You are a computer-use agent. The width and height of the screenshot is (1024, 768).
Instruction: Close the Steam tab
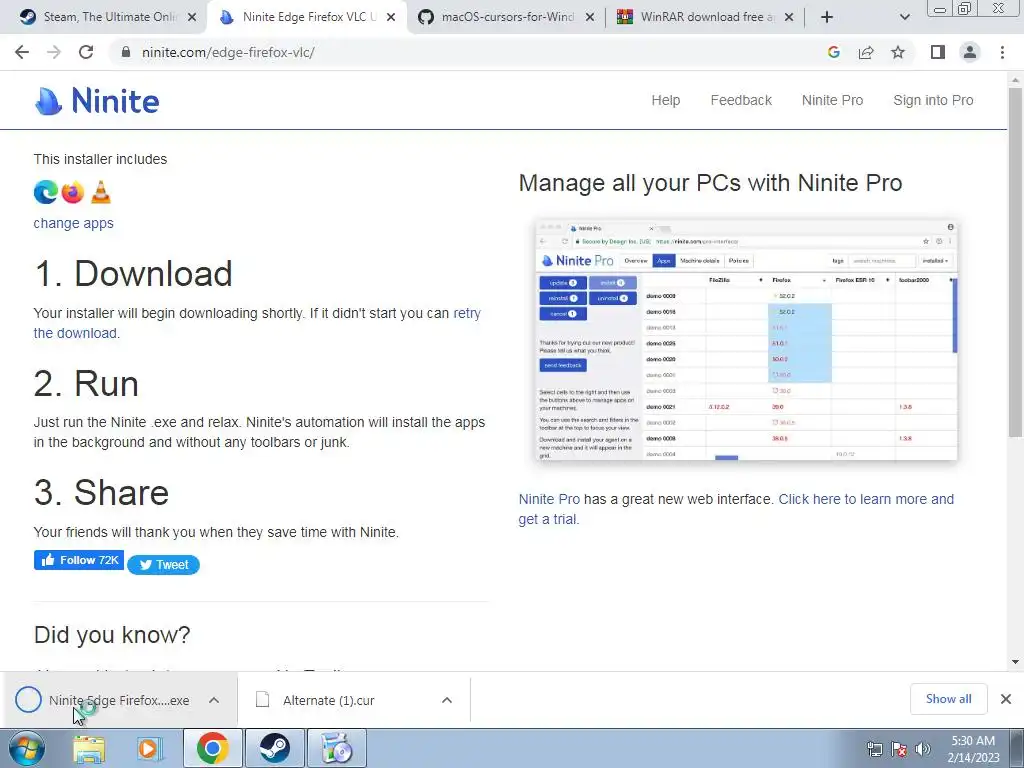coord(192,17)
